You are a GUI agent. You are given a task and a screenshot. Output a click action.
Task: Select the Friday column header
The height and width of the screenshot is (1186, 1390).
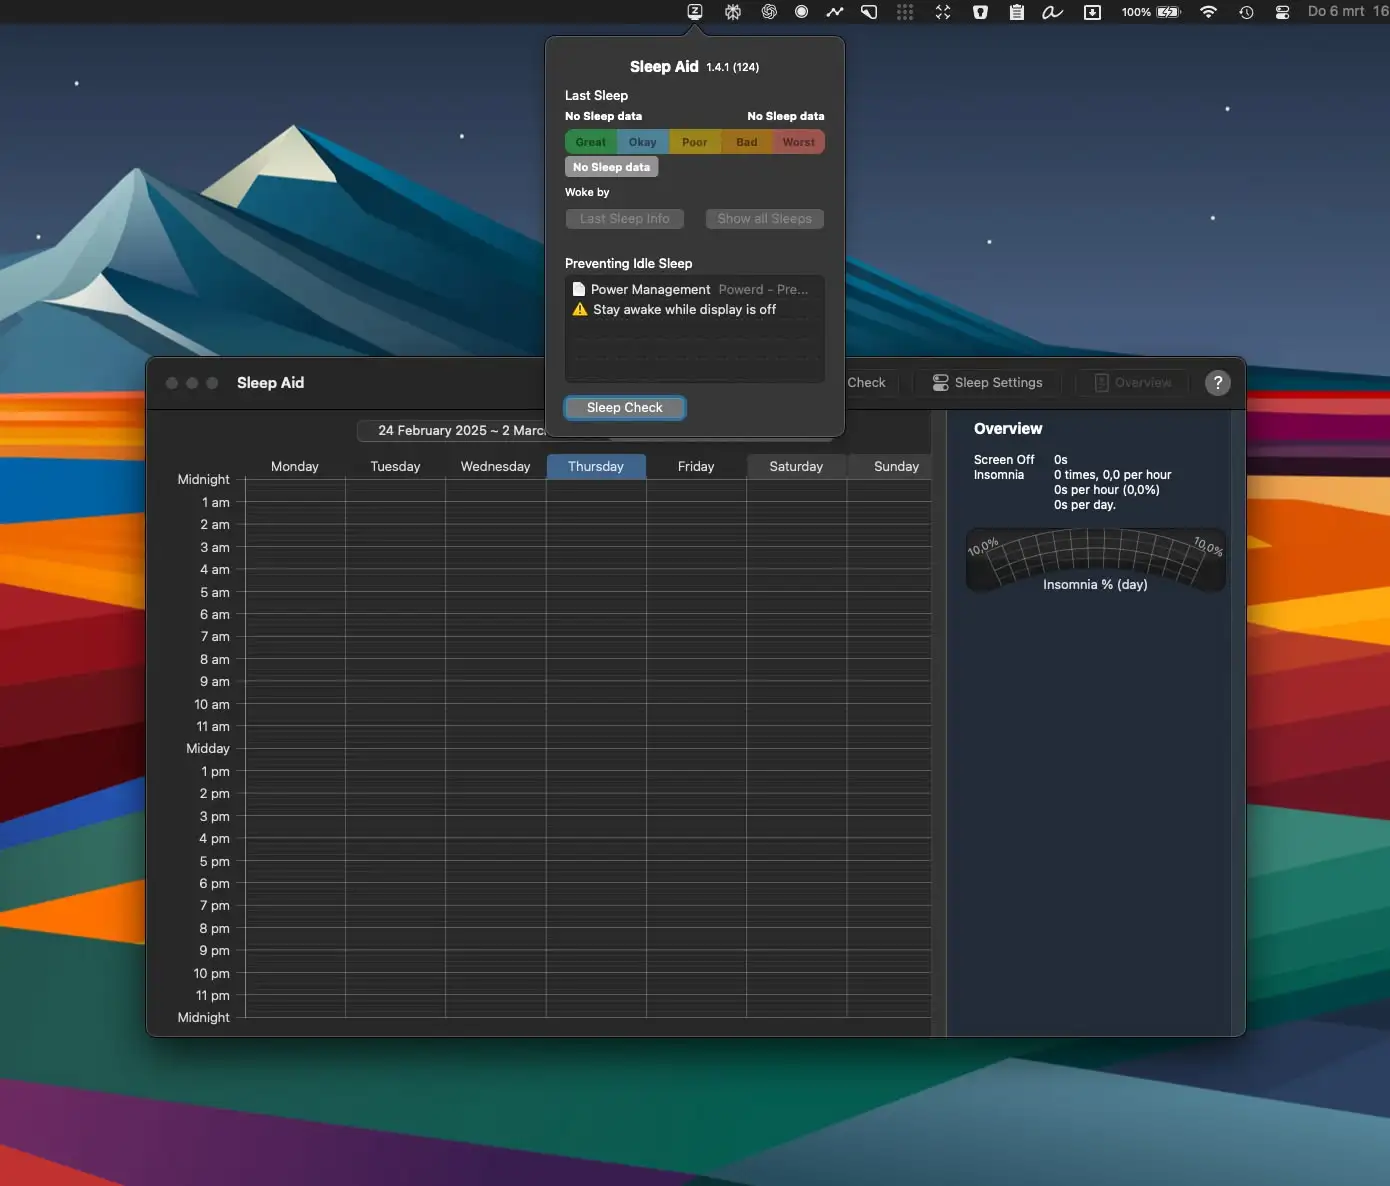pos(696,467)
